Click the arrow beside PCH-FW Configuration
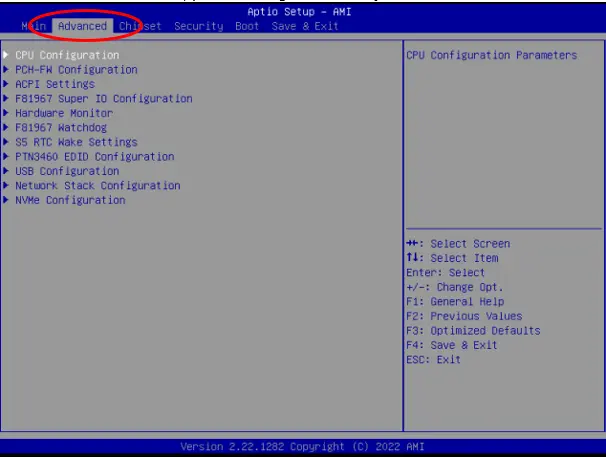The height and width of the screenshot is (457, 606). click(6, 70)
